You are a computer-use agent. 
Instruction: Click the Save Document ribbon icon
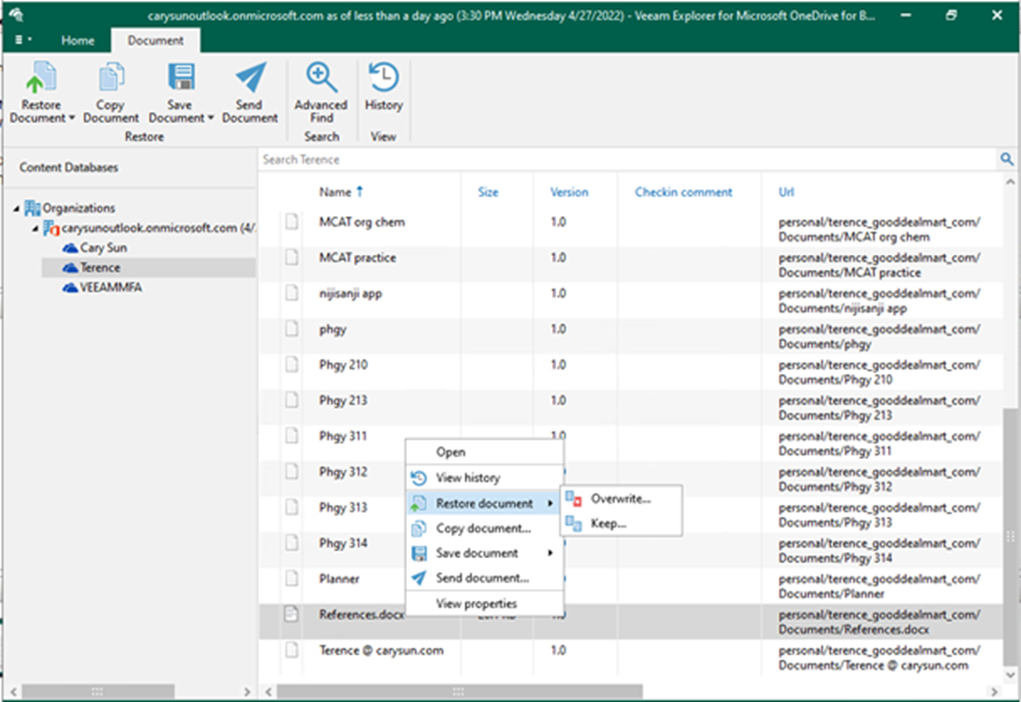pos(180,77)
